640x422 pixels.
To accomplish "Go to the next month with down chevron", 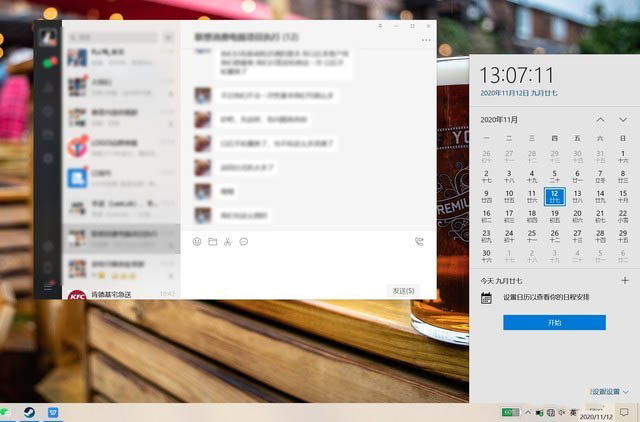I will [x=623, y=120].
